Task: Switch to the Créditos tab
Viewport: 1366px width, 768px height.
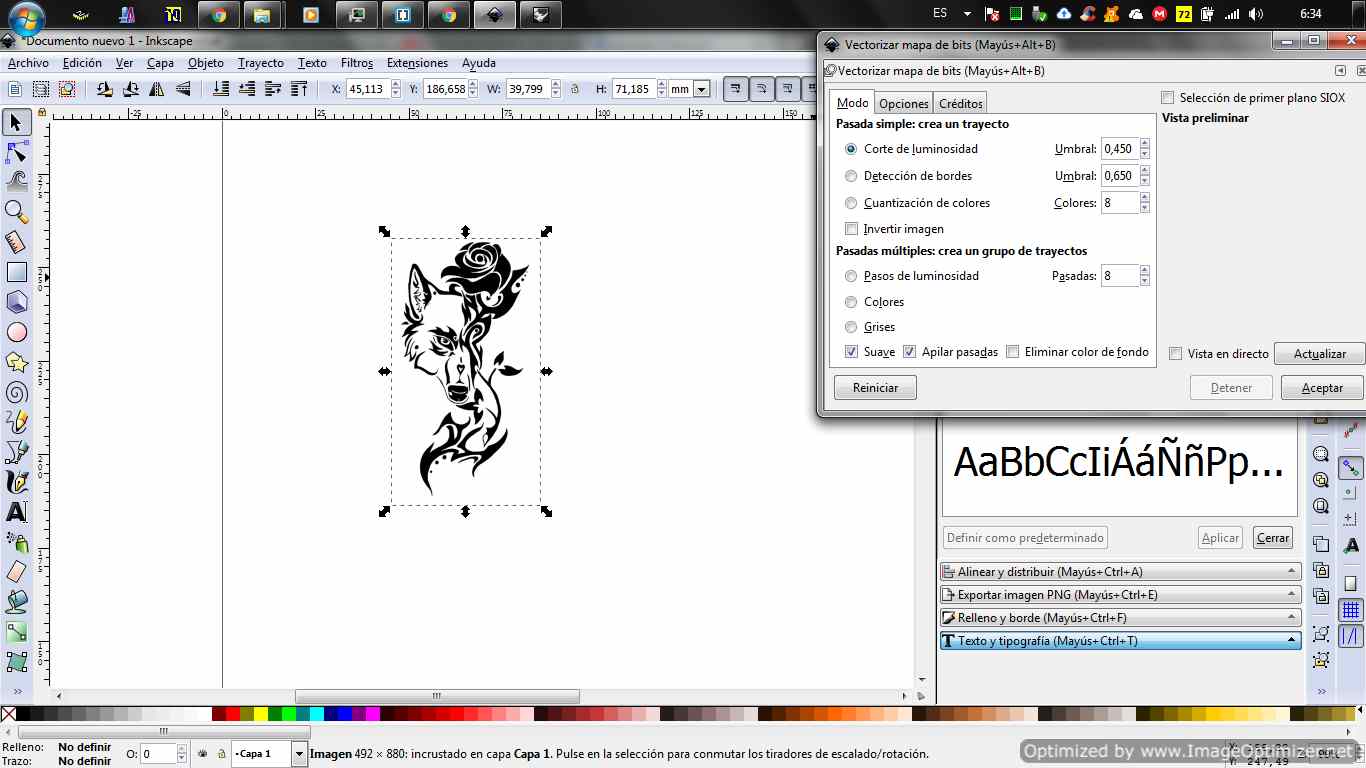Action: click(x=961, y=104)
